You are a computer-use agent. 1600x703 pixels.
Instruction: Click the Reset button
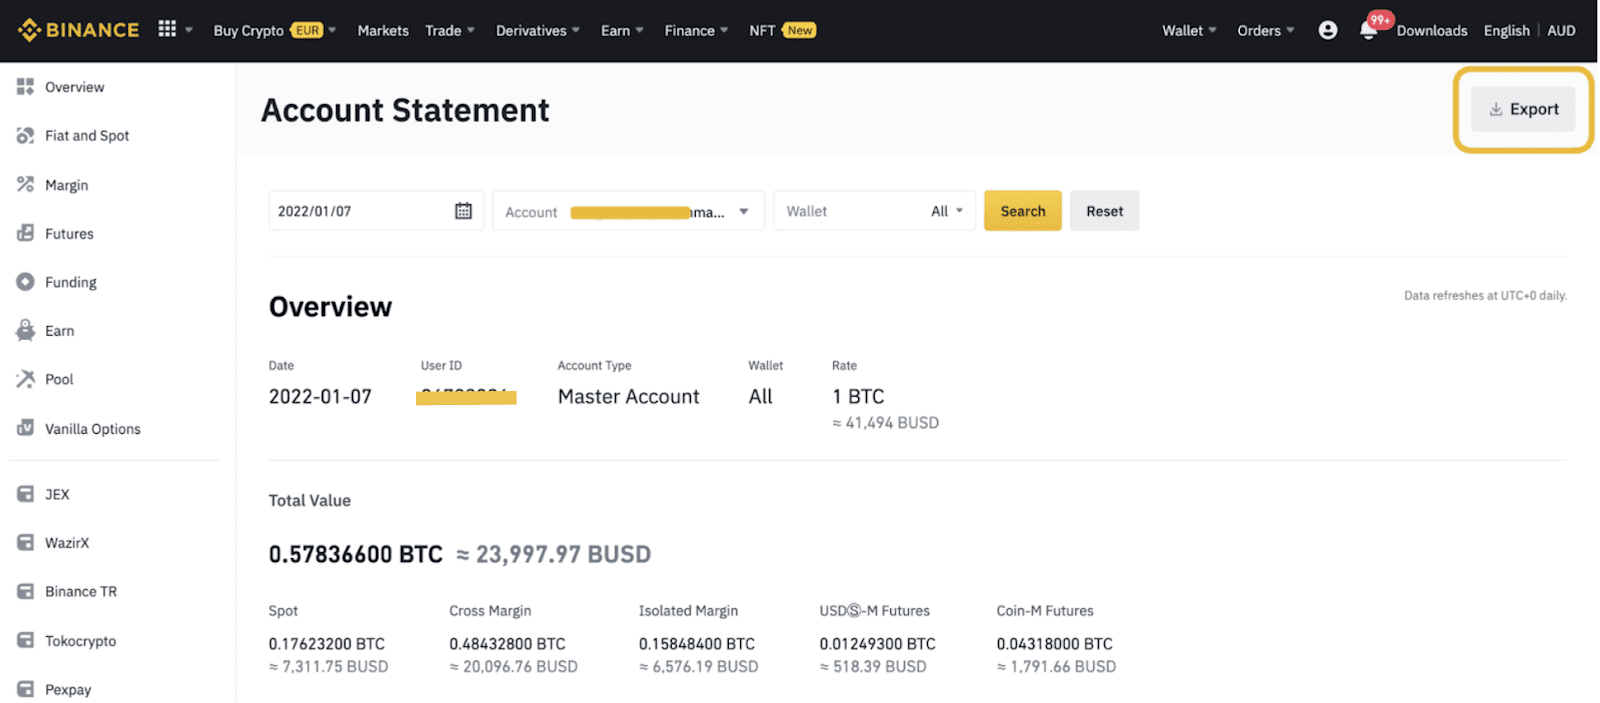(1104, 211)
